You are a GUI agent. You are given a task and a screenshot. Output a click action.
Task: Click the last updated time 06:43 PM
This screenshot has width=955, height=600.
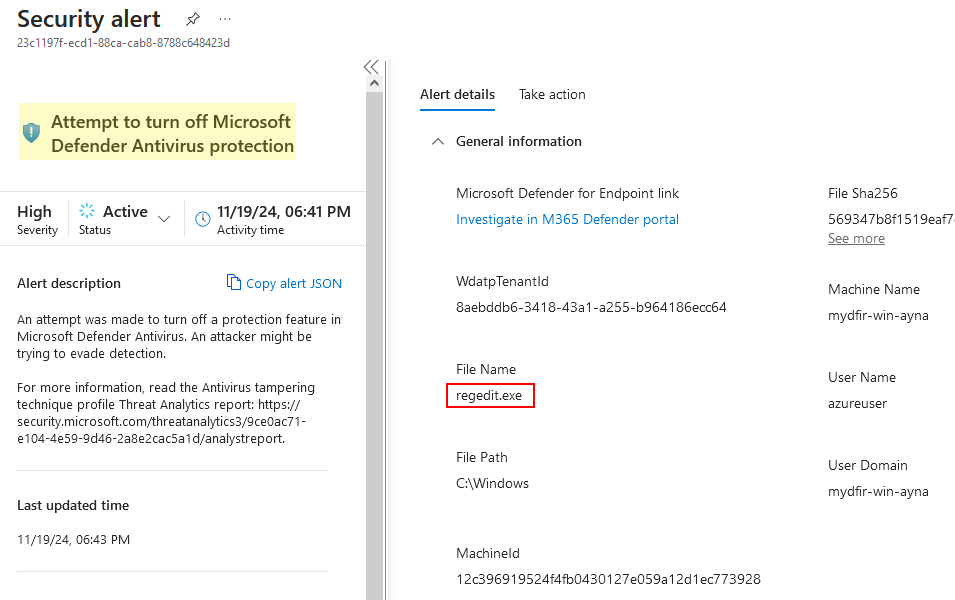[x=73, y=540]
